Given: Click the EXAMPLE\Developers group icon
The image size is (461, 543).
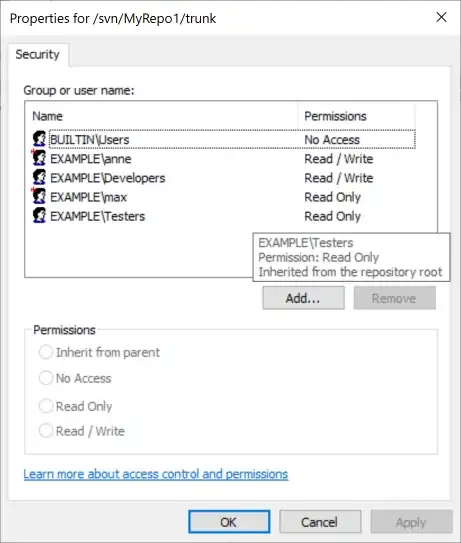Looking at the screenshot, I should (x=39, y=177).
